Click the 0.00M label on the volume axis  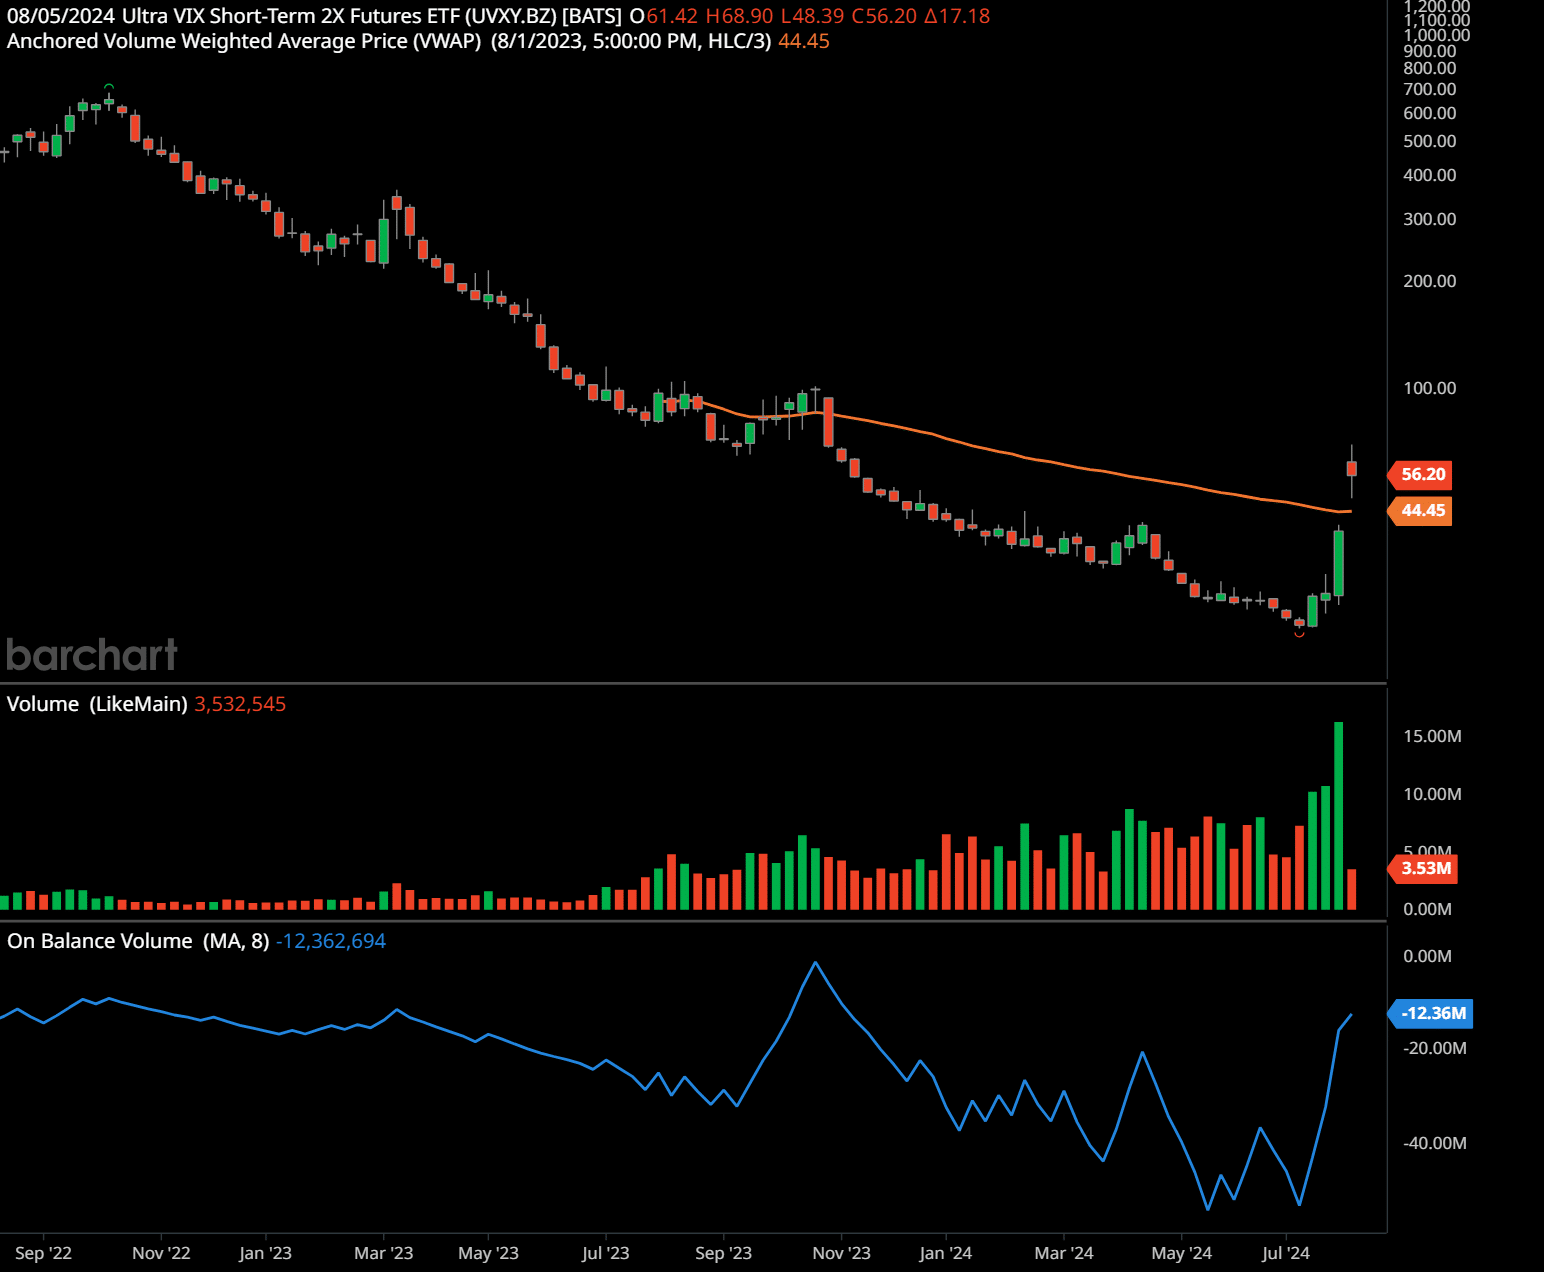pyautogui.click(x=1427, y=909)
